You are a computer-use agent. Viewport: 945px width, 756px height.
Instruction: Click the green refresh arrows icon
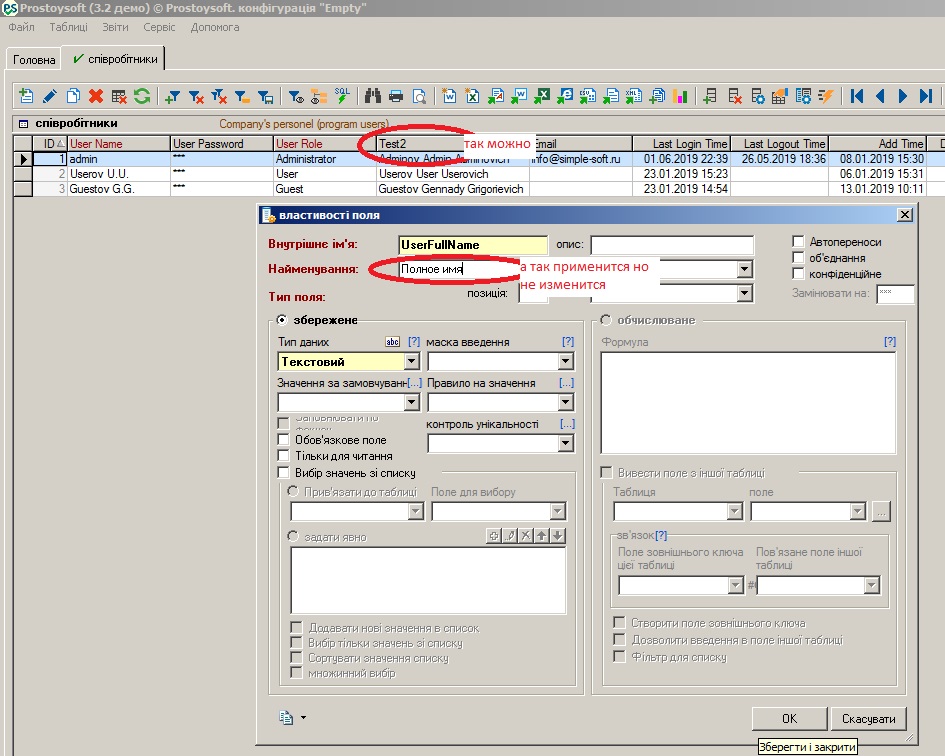[142, 96]
